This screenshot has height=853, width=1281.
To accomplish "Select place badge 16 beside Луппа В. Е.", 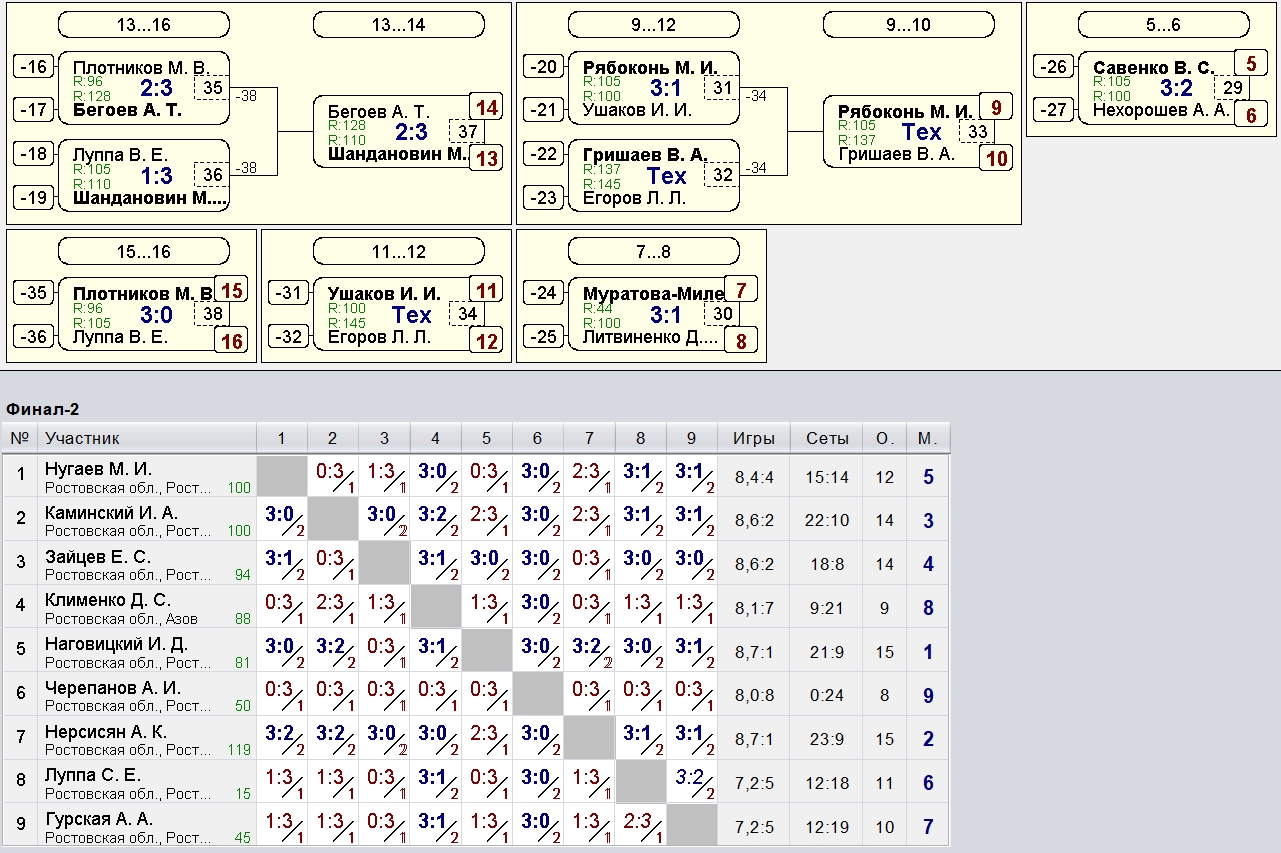I will 232,342.
